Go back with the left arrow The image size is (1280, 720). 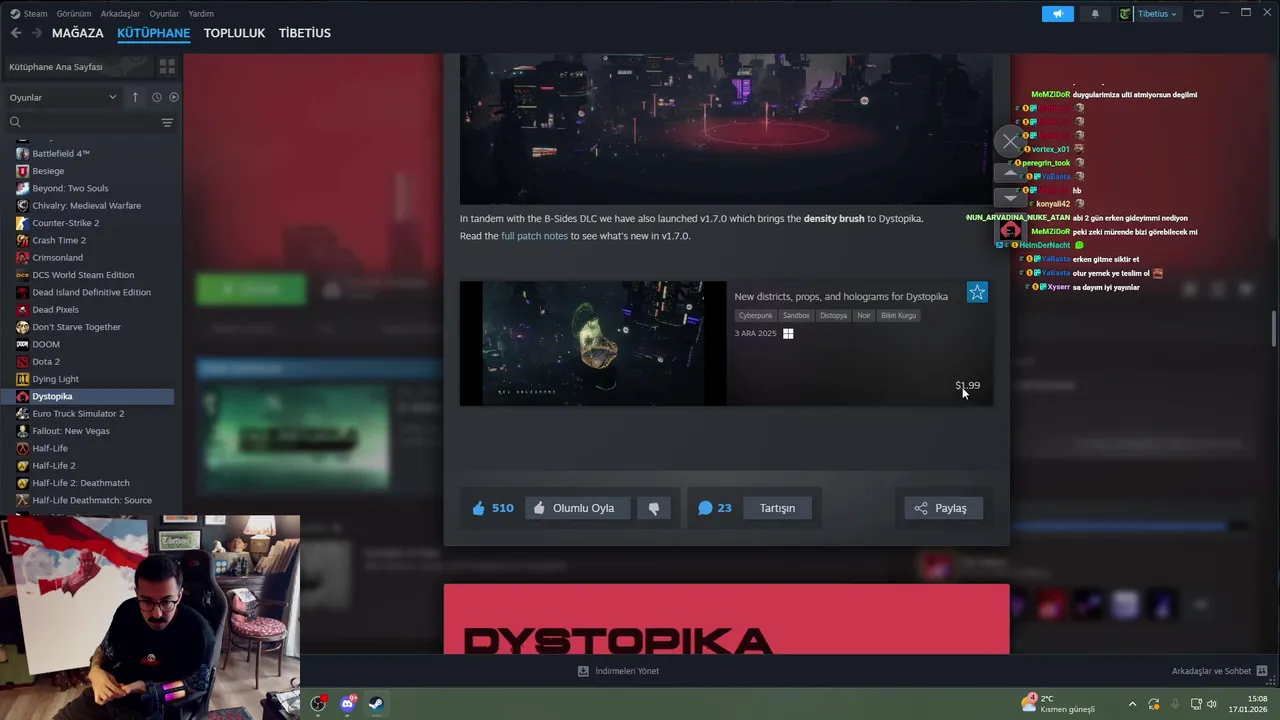(16, 33)
